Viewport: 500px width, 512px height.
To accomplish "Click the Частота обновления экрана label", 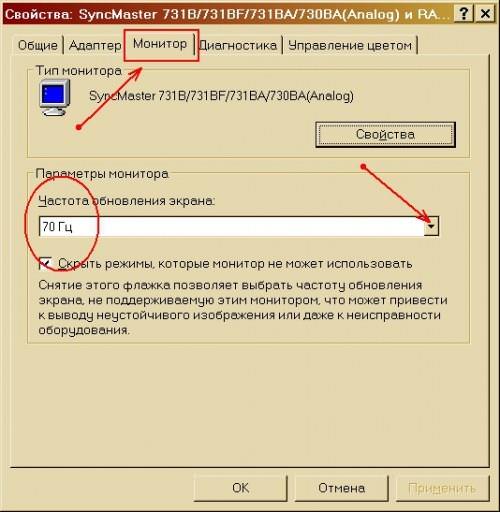I will (127, 201).
